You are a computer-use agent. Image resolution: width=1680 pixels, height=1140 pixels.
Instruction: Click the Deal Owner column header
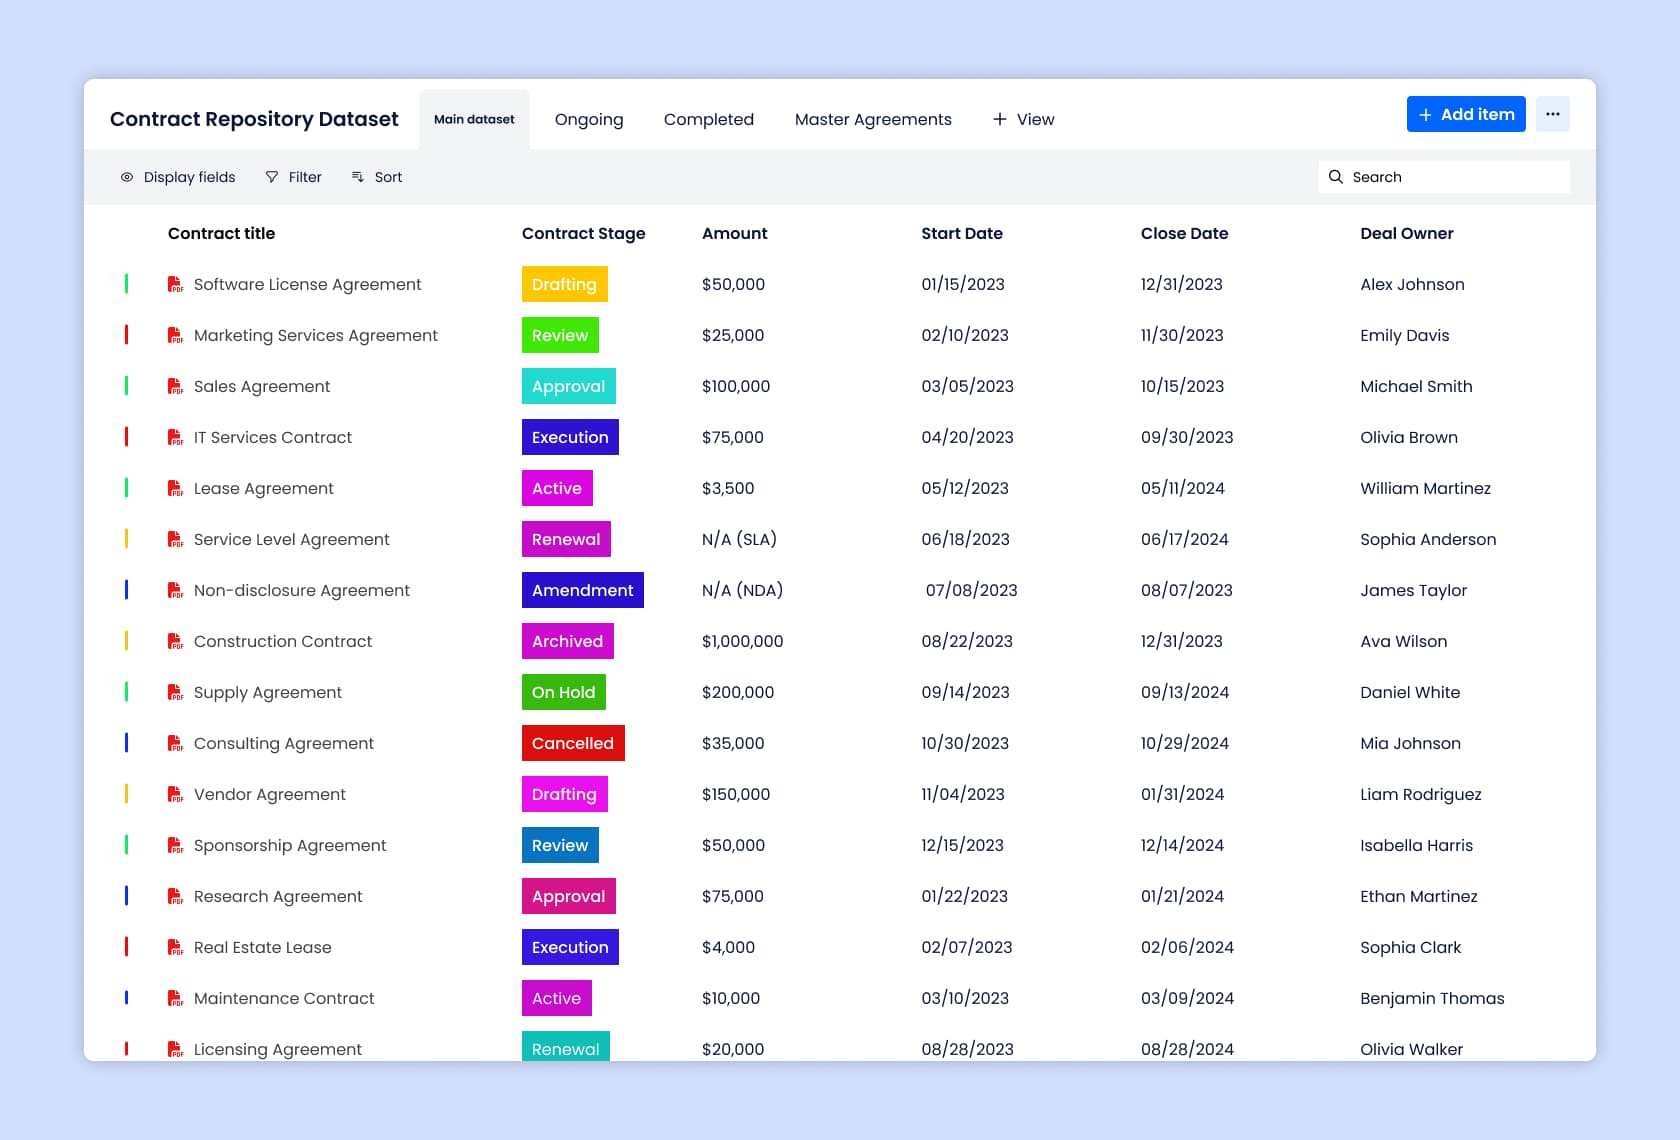[x=1406, y=233]
